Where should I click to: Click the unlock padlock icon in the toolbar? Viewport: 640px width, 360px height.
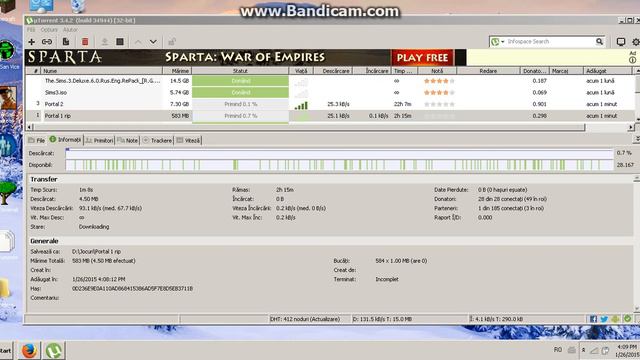[172, 42]
